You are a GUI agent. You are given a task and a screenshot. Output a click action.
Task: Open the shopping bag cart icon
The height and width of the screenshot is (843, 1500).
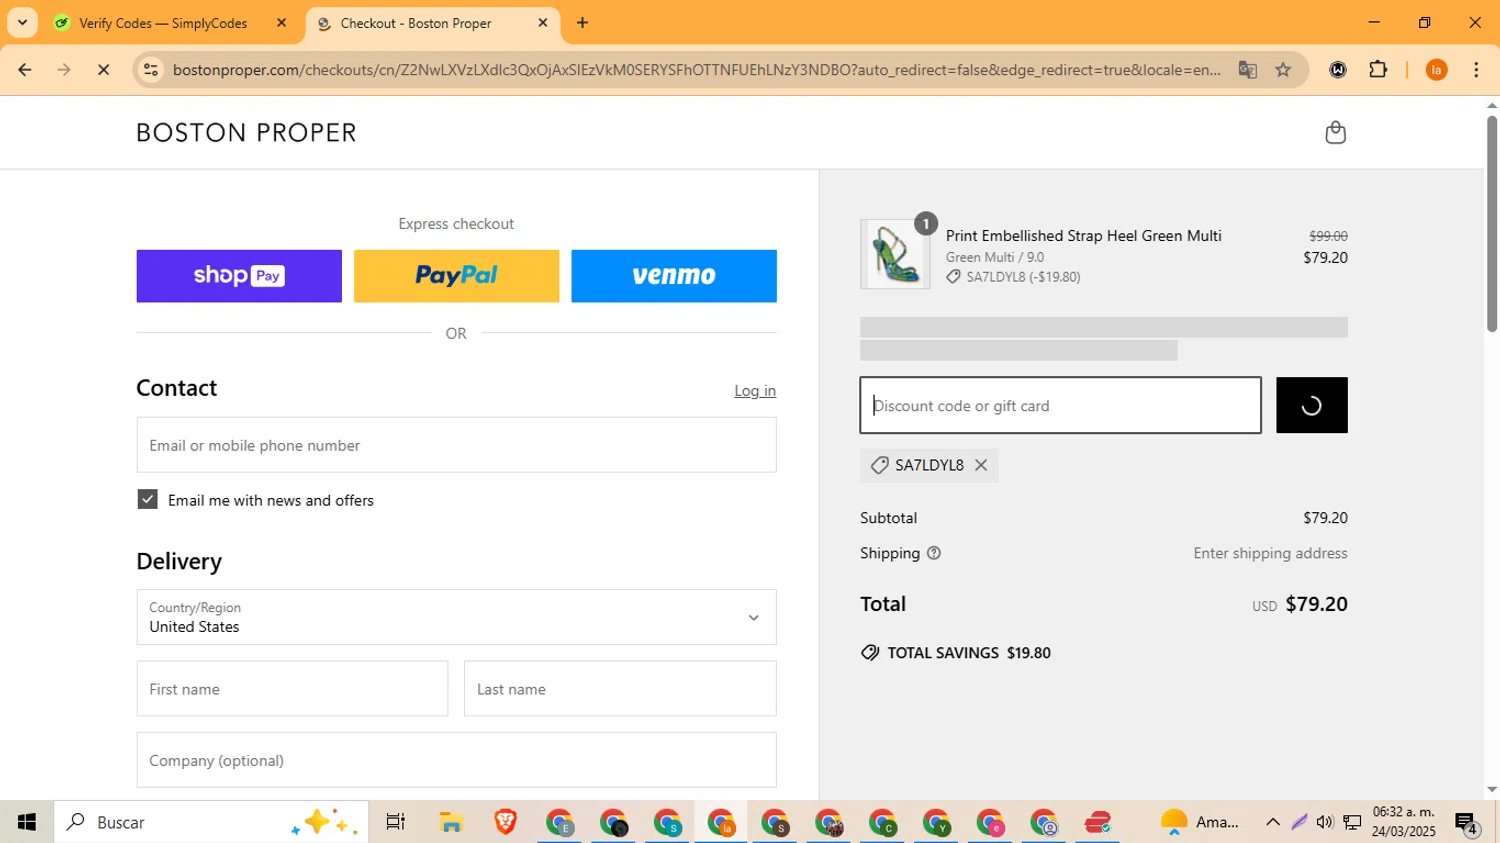(1335, 132)
